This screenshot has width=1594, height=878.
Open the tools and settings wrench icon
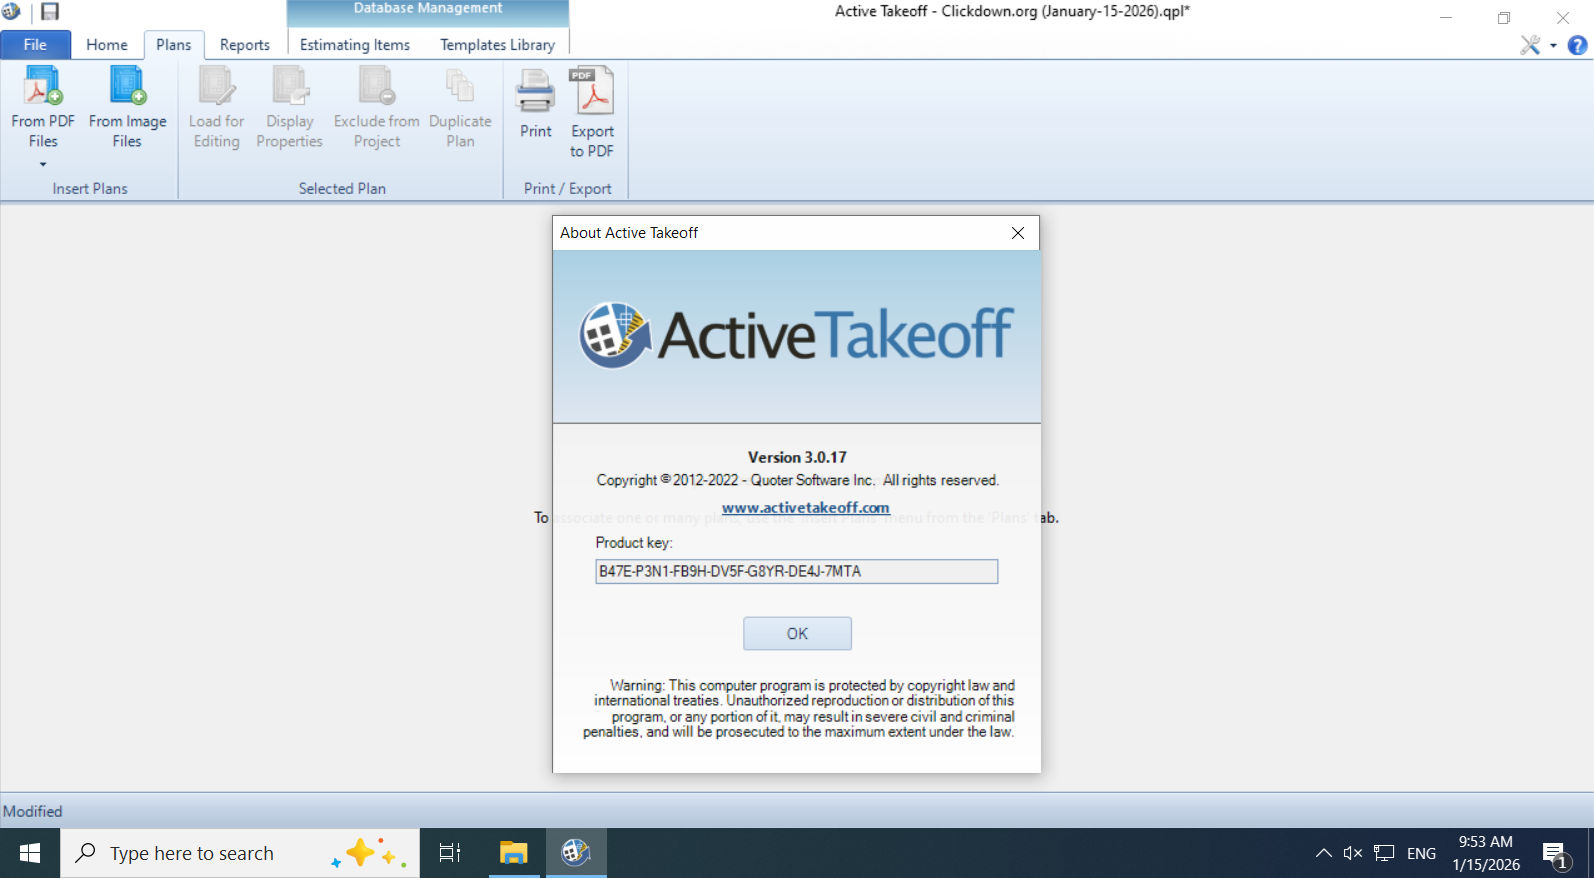pos(1530,45)
